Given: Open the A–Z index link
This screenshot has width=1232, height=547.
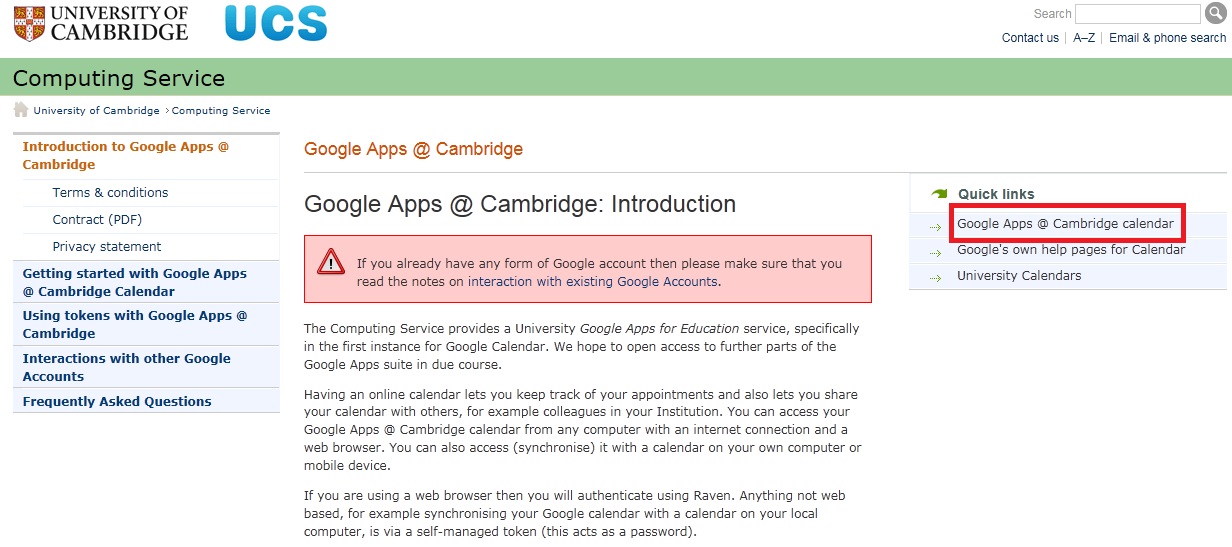Looking at the screenshot, I should 1084,38.
